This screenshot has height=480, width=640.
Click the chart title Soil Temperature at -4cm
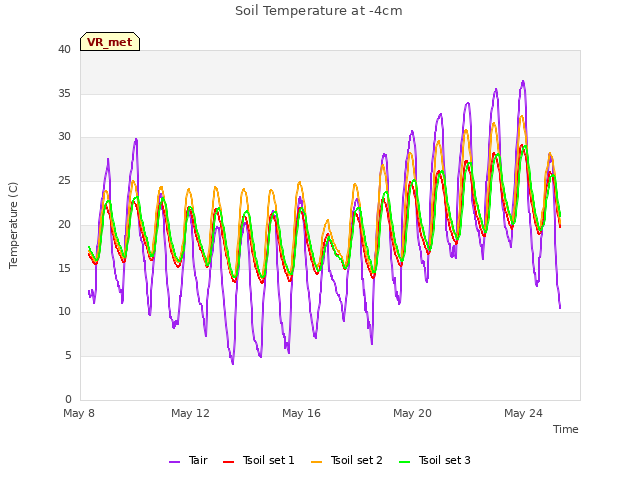pos(319,11)
